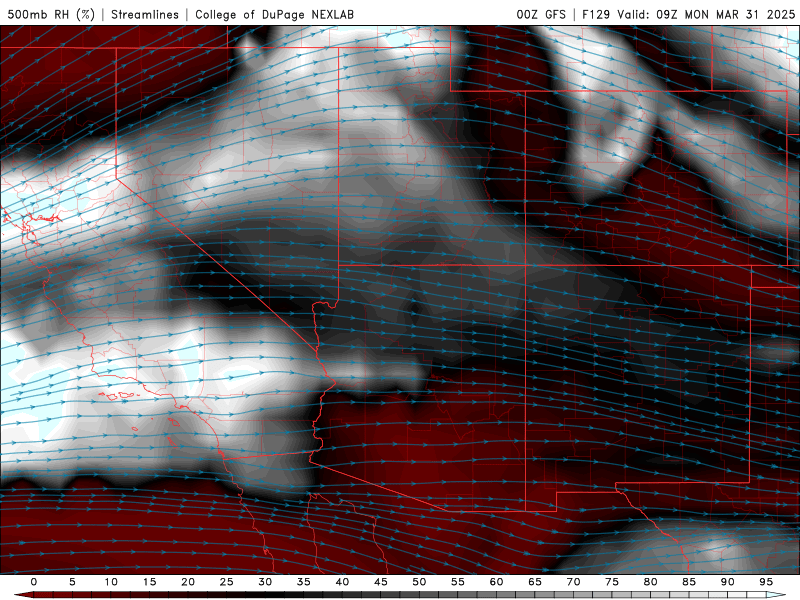
Task: Select the "30" humidity scale value
Action: point(265,582)
